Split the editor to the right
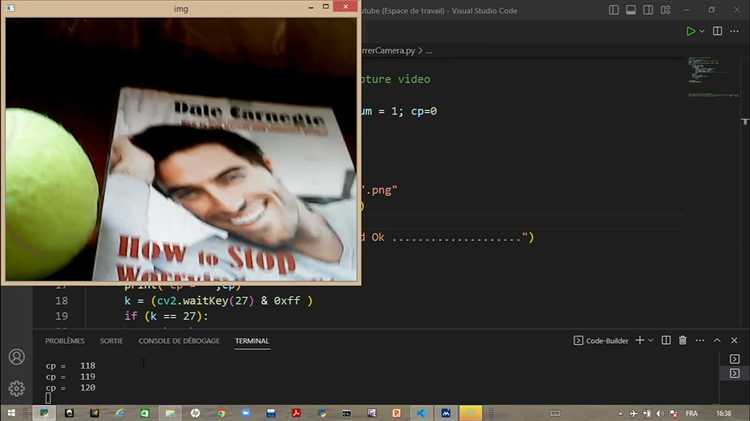 [717, 31]
